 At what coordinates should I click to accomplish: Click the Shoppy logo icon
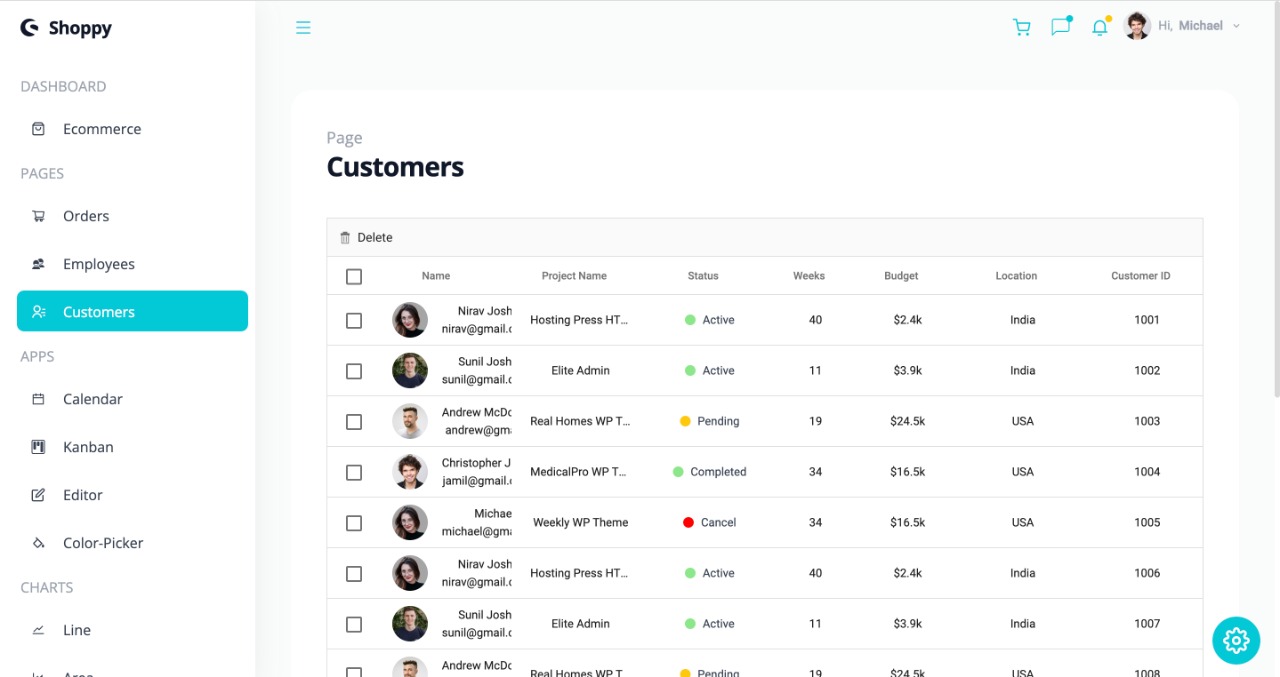pos(29,28)
